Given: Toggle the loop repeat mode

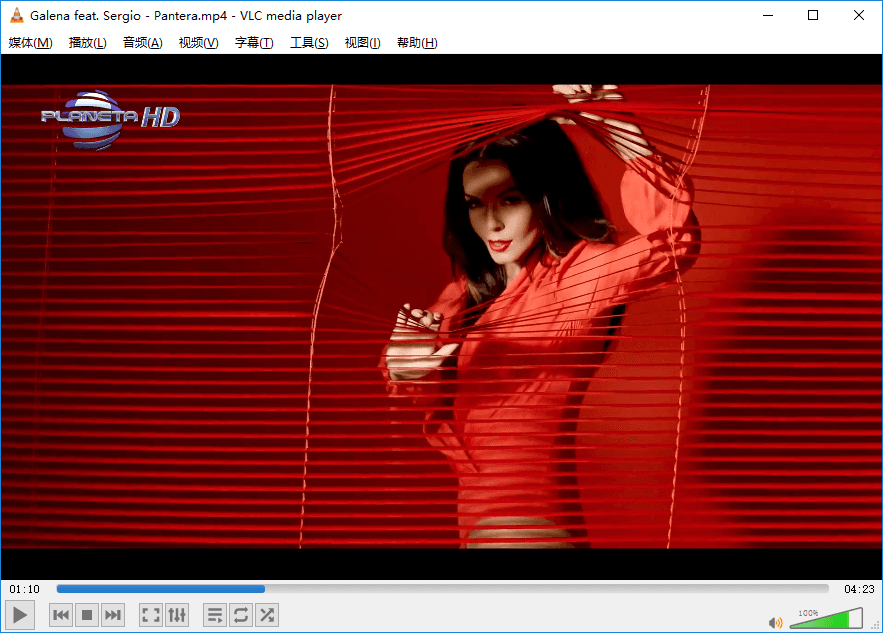Looking at the screenshot, I should coord(241,615).
